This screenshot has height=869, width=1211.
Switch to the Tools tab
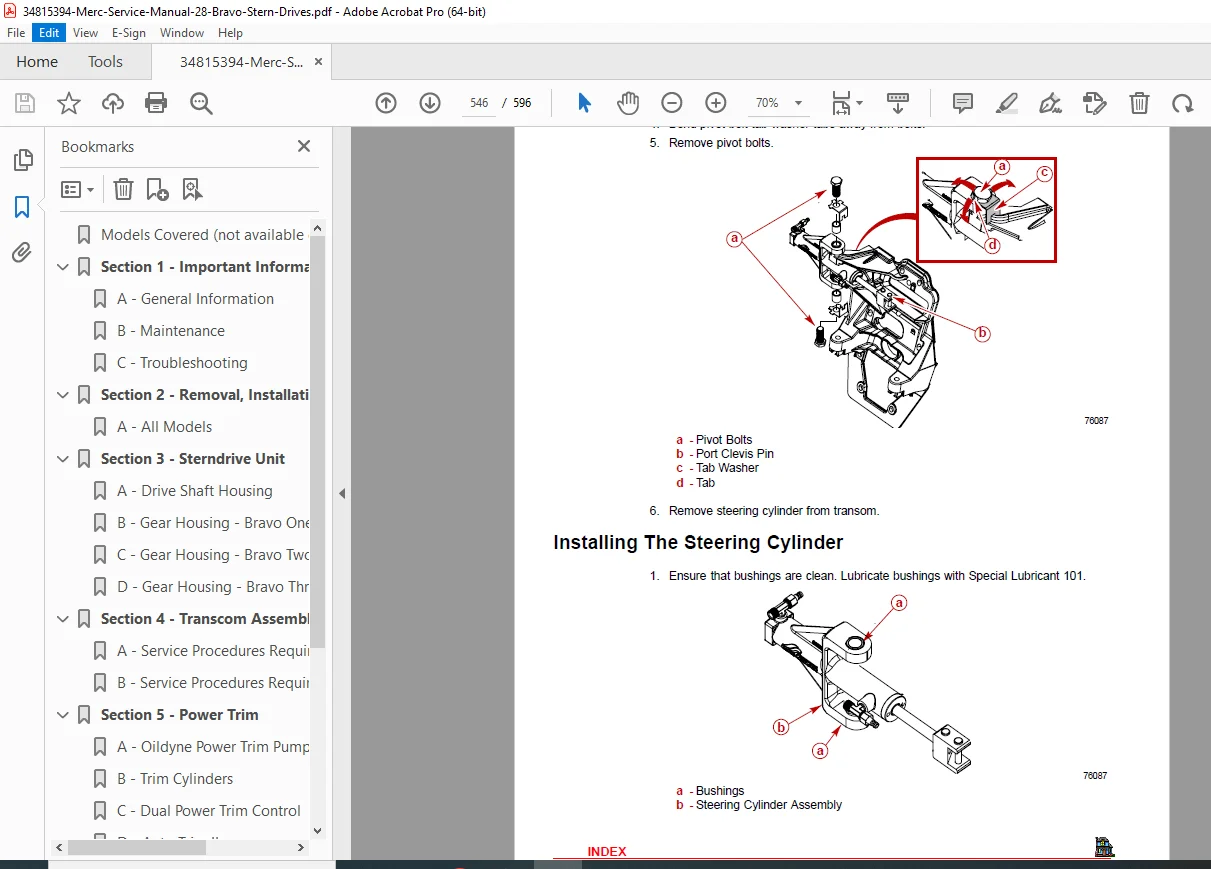point(105,62)
